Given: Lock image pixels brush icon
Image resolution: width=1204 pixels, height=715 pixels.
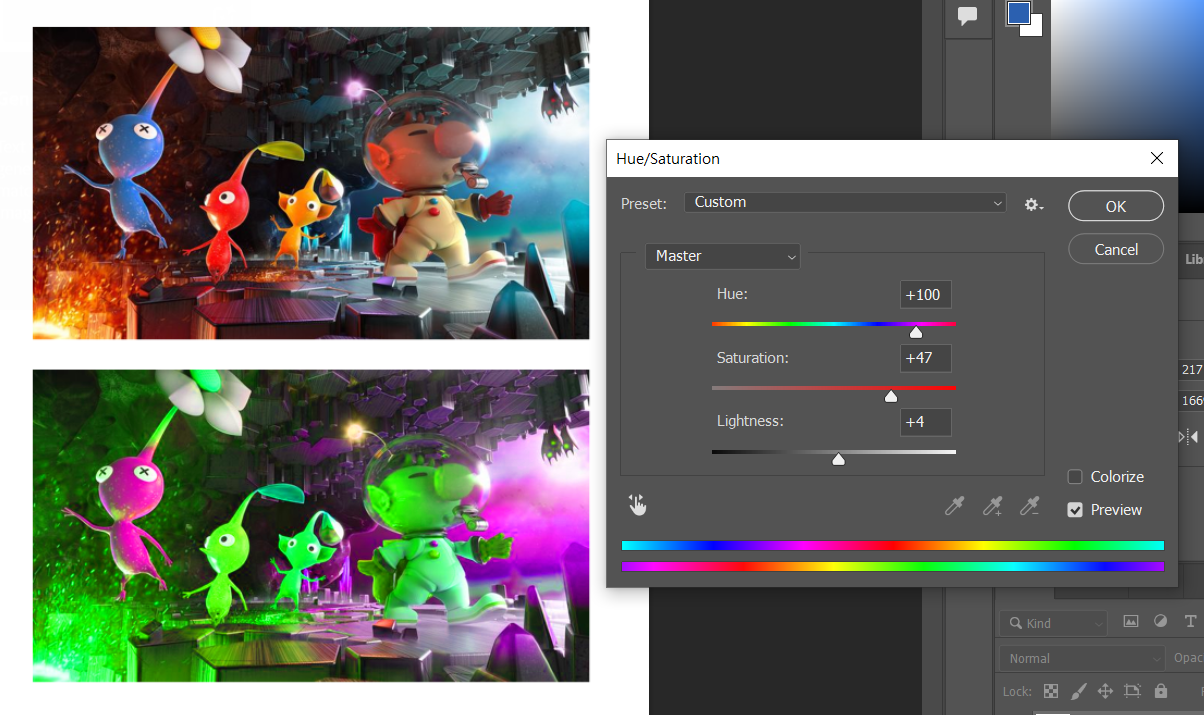Looking at the screenshot, I should pyautogui.click(x=1078, y=691).
